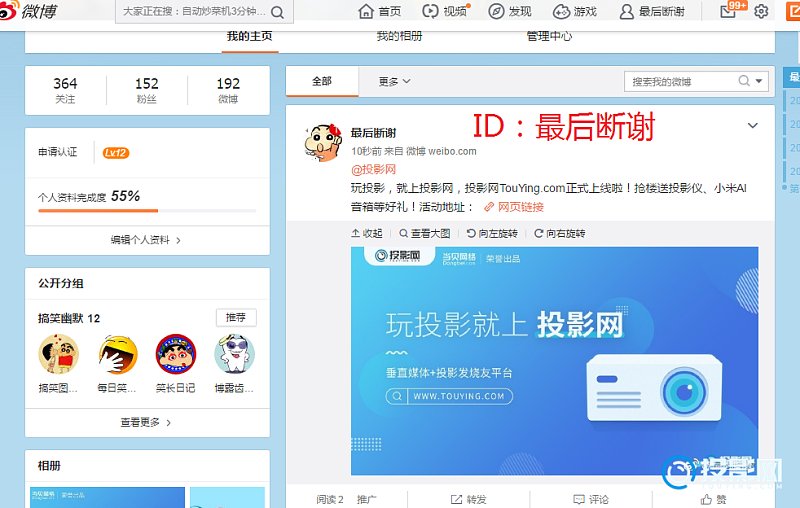Click the 公开分组 heading
This screenshot has width=800, height=508.
point(61,283)
